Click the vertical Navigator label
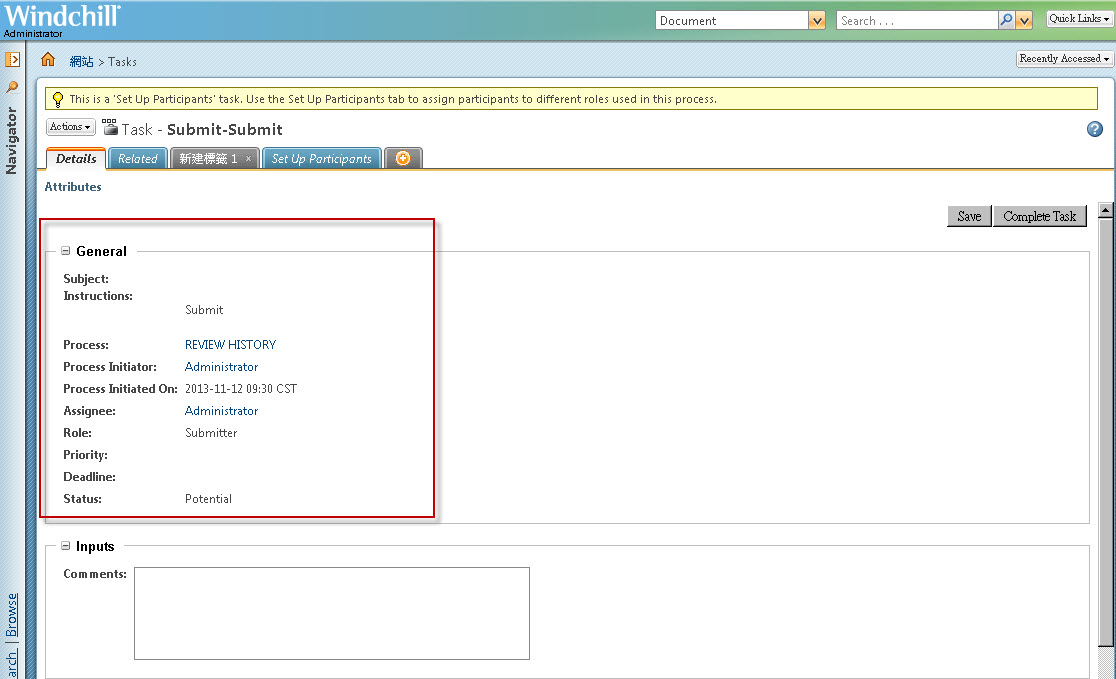Viewport: 1116px width, 679px height. [x=11, y=140]
